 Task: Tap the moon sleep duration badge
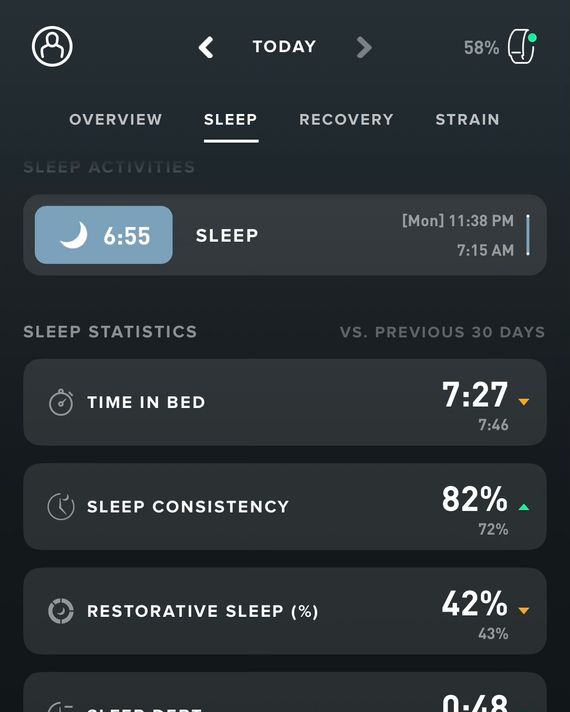(104, 235)
